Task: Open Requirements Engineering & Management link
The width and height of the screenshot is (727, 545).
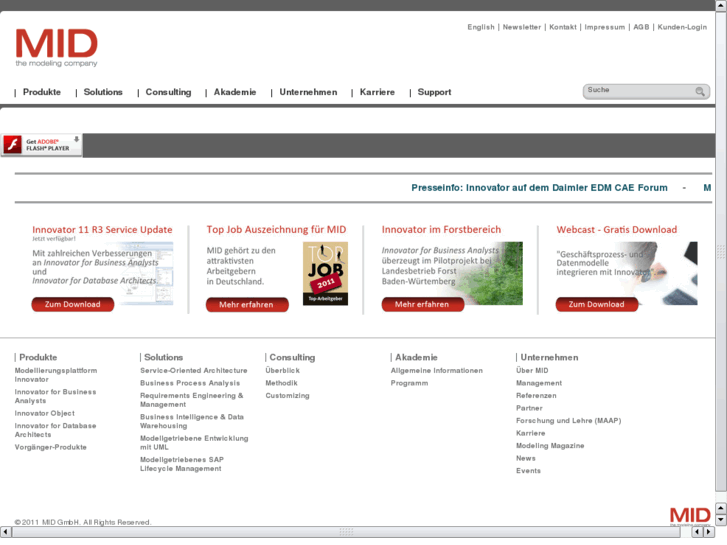Action: click(191, 400)
